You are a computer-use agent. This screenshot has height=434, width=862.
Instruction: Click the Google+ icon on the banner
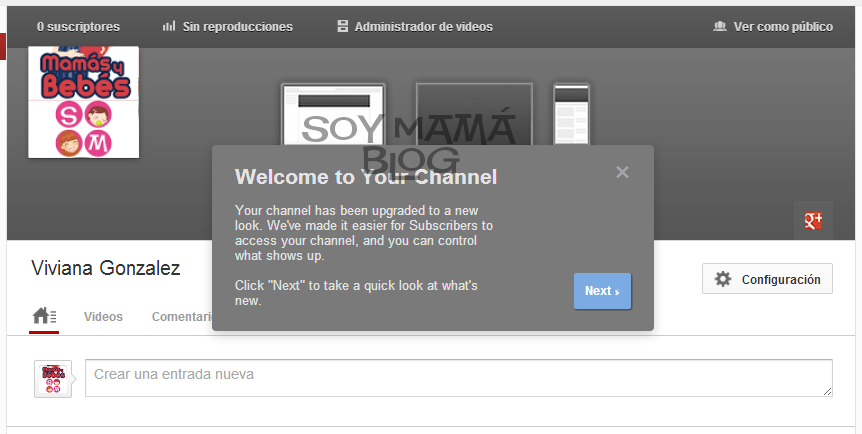pyautogui.click(x=813, y=221)
